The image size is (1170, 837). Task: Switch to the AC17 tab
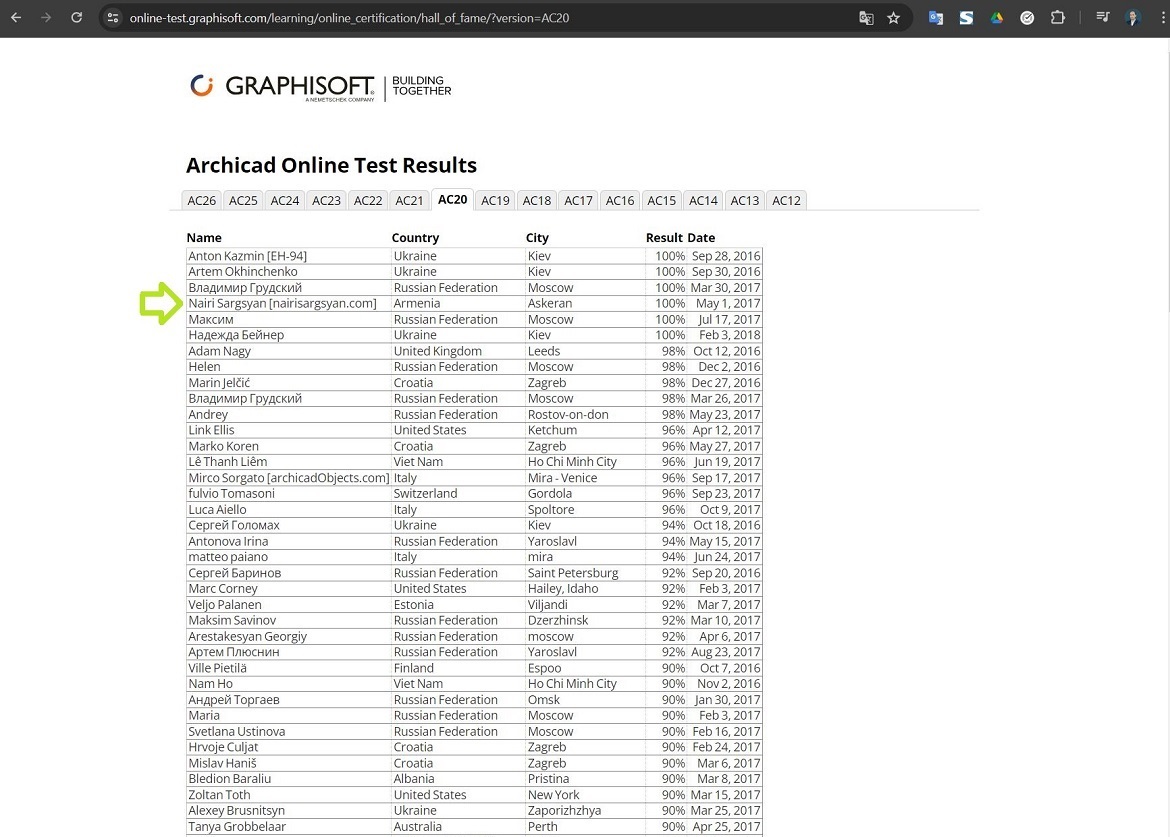578,201
